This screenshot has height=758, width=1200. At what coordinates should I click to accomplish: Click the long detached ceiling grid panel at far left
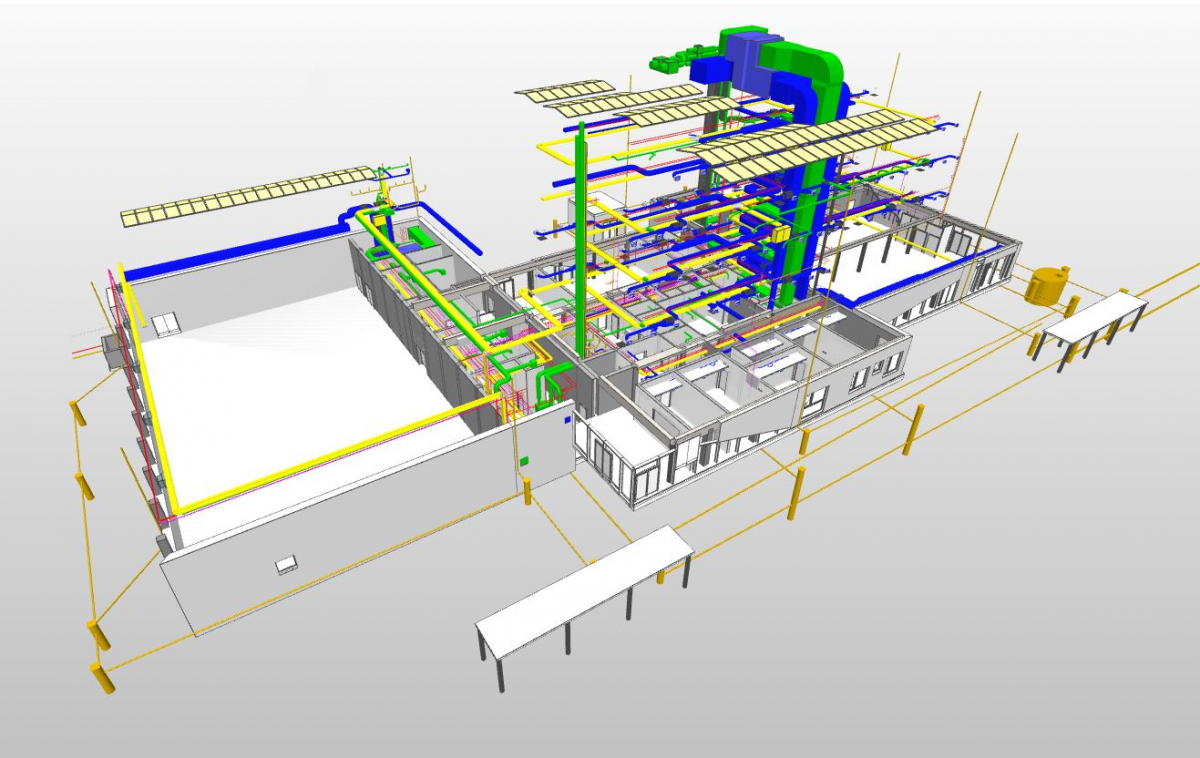coord(245,196)
